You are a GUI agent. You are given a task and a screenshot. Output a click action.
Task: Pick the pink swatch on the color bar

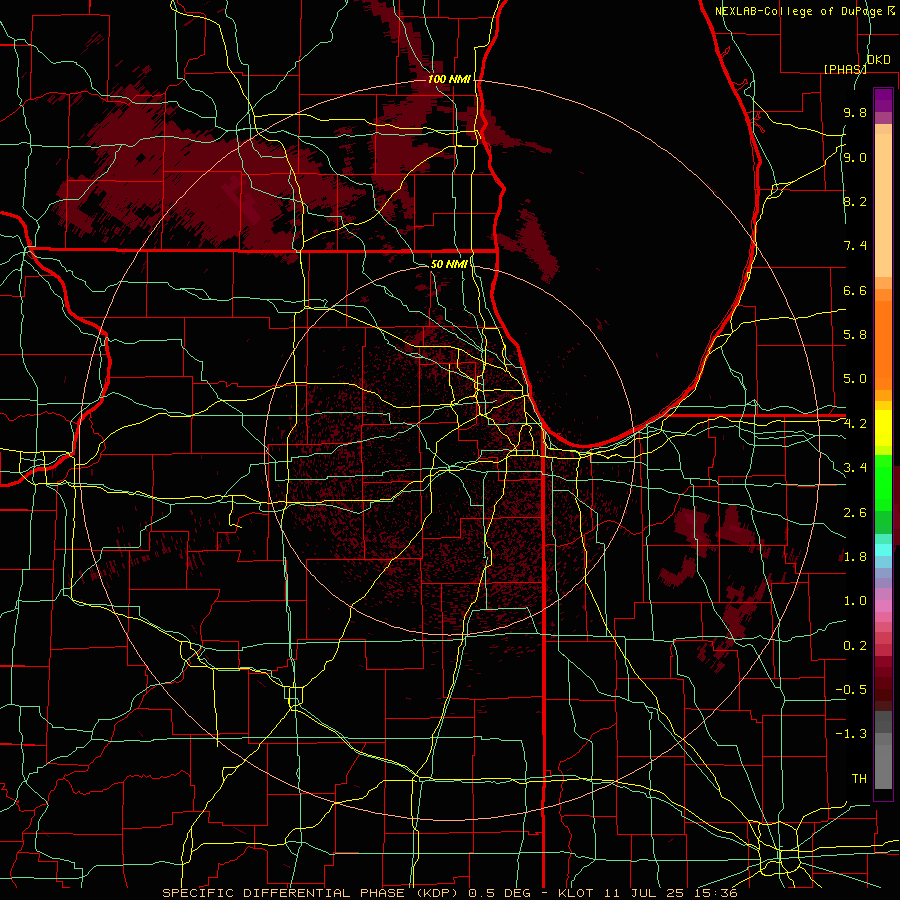point(883,606)
